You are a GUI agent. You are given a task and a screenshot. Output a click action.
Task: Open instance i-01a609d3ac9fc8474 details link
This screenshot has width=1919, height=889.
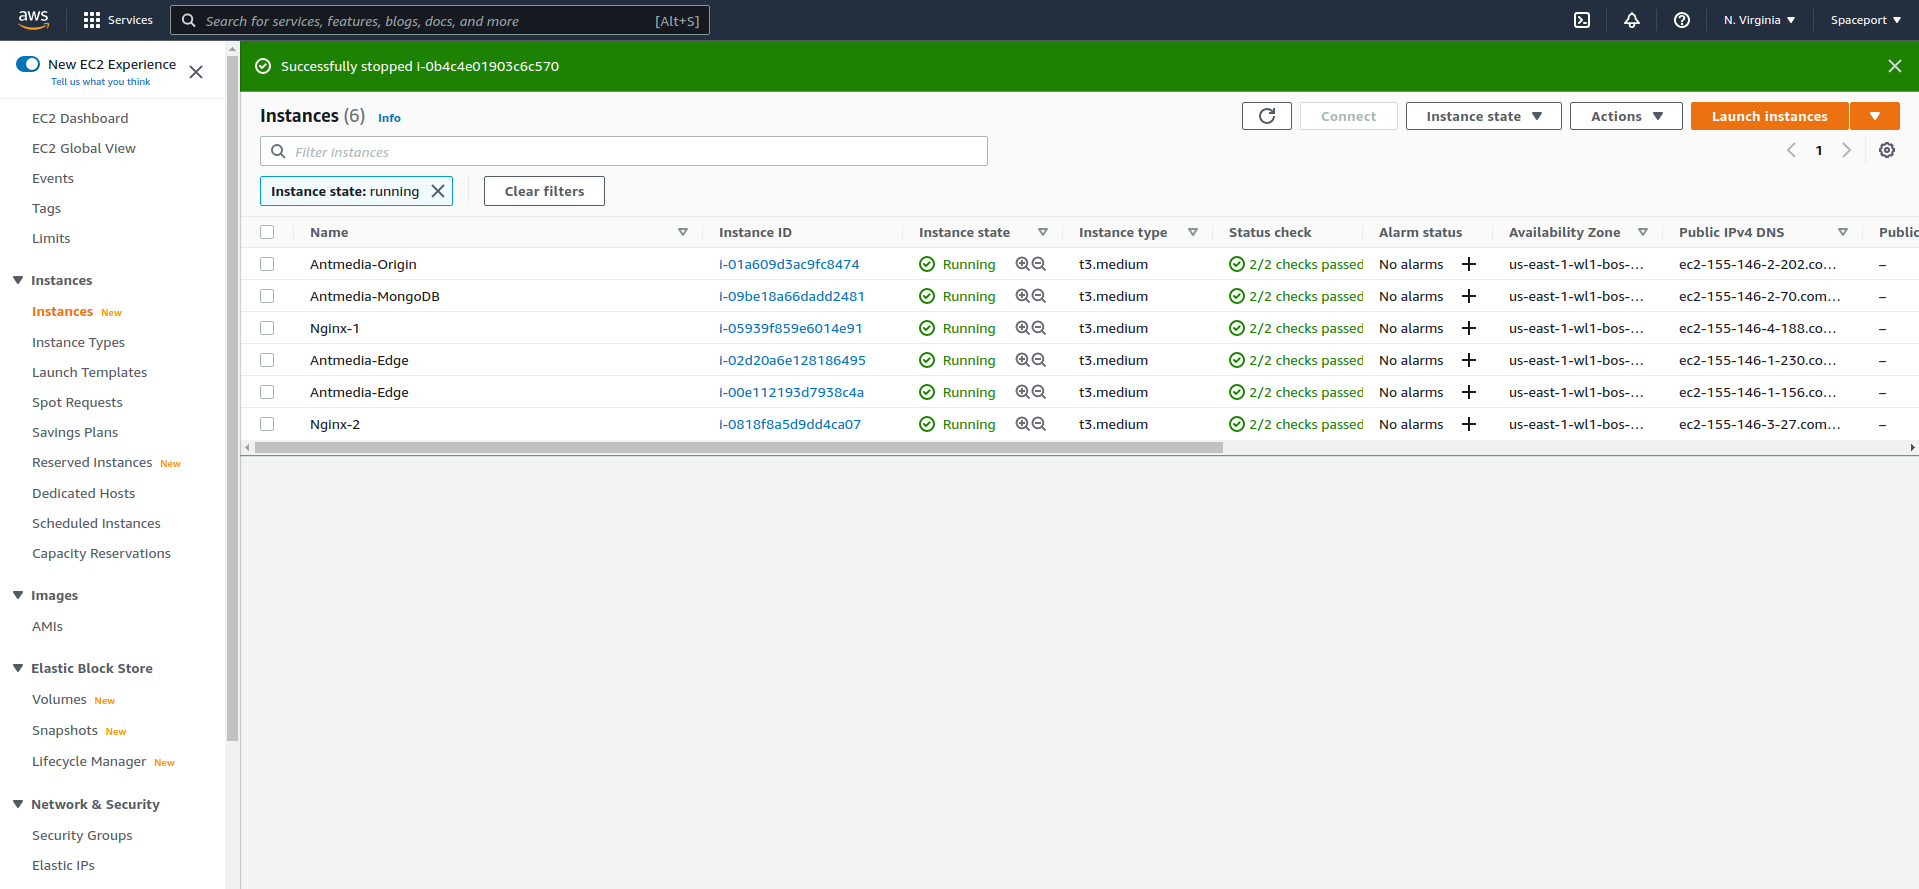pos(789,264)
